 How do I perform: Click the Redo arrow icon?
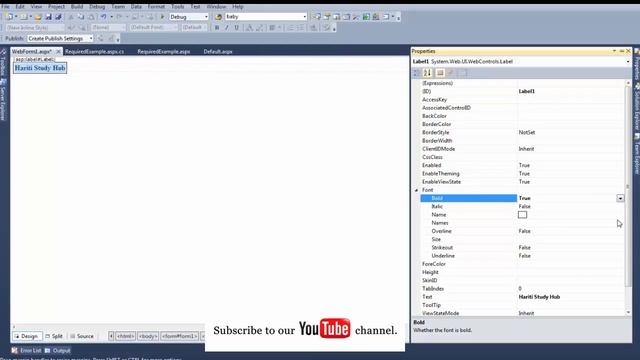coord(119,17)
